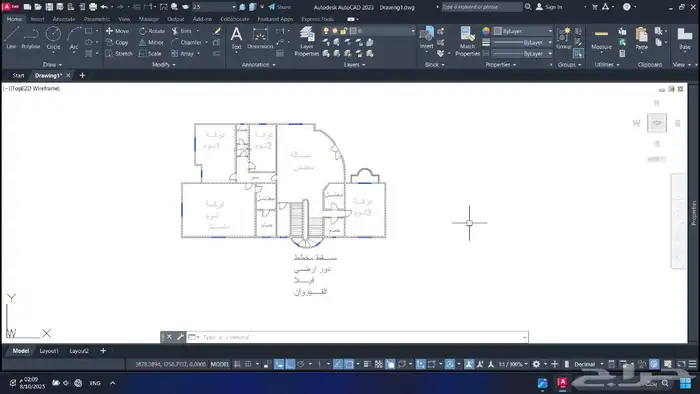Click the Plot printer icon in quick access toolbar
Screen dimensions: 700x394
click(x=93, y=7)
